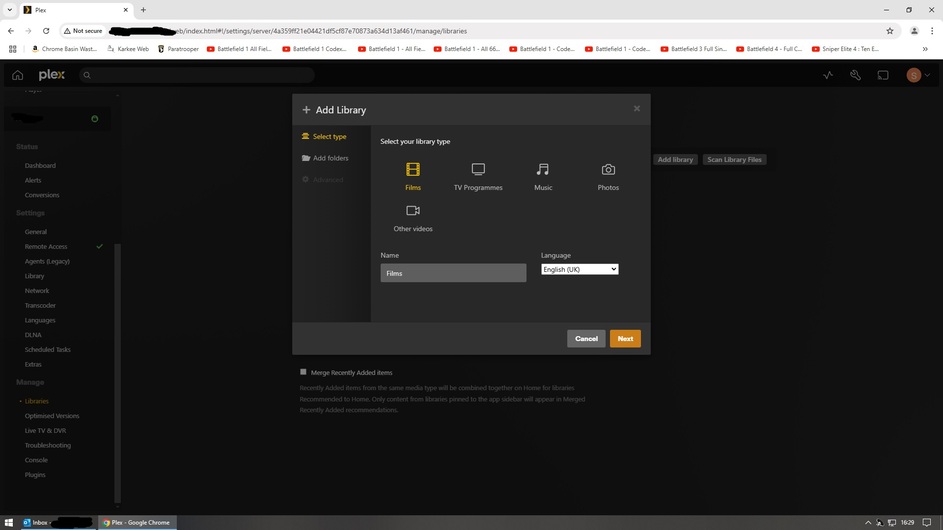943x530 pixels.
Task: Open Library settings in sidebar
Action: click(34, 276)
